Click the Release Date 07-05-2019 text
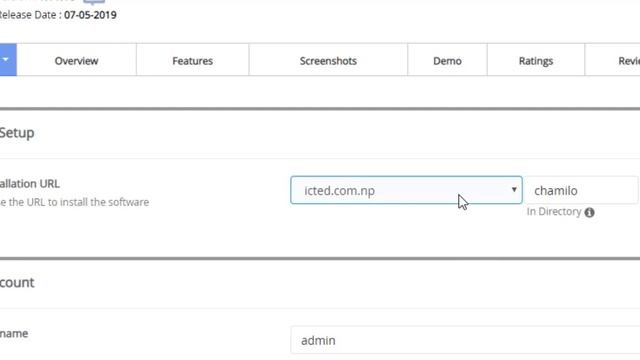The height and width of the screenshot is (360, 640). pos(58,15)
